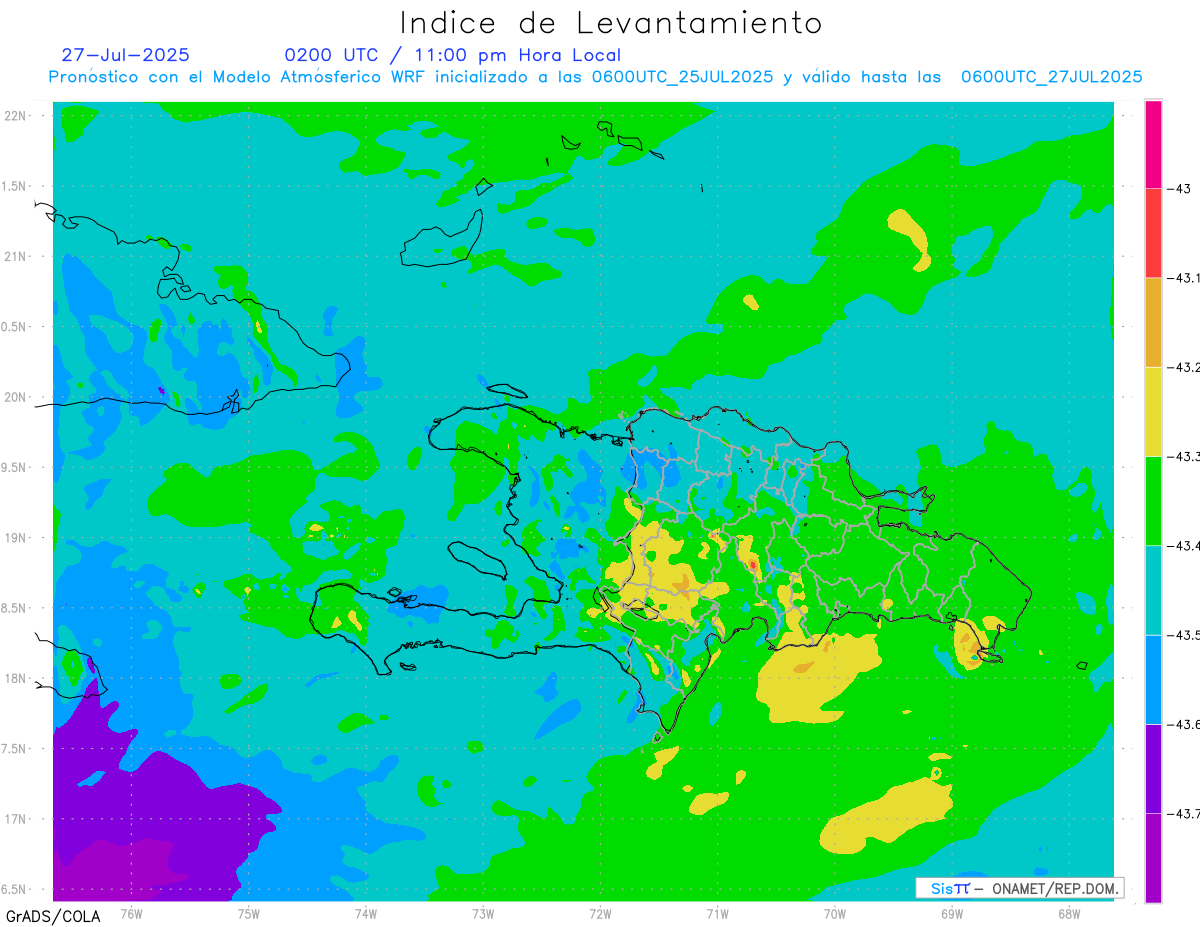The height and width of the screenshot is (927, 1200).
Task: Click the legend value "-43.7"
Action: (x=1184, y=813)
